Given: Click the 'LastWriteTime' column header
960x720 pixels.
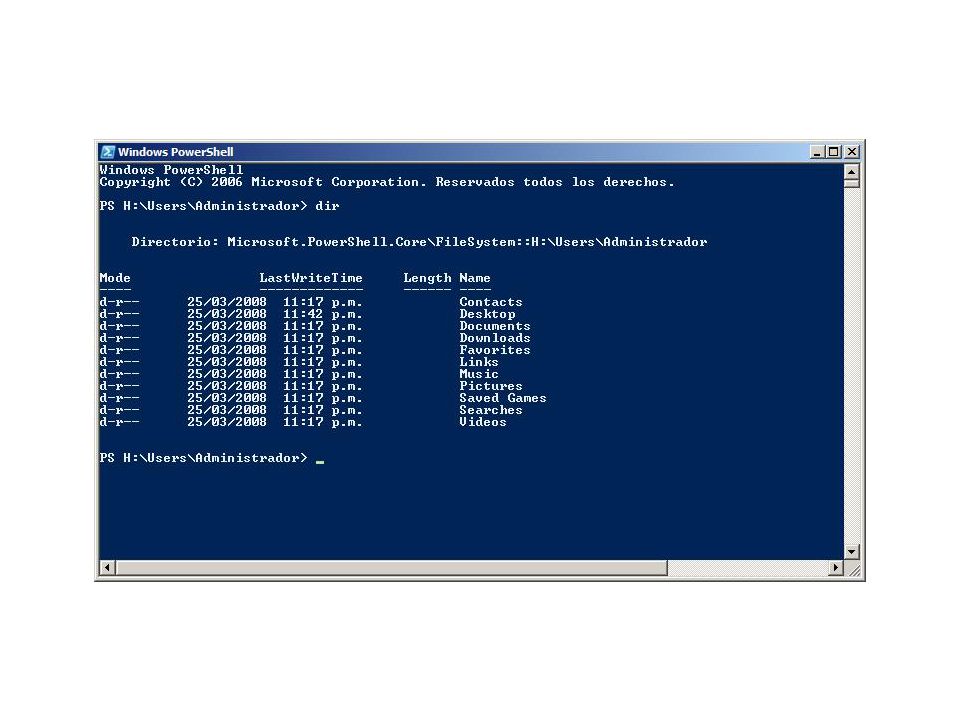Looking at the screenshot, I should pyautogui.click(x=311, y=278).
